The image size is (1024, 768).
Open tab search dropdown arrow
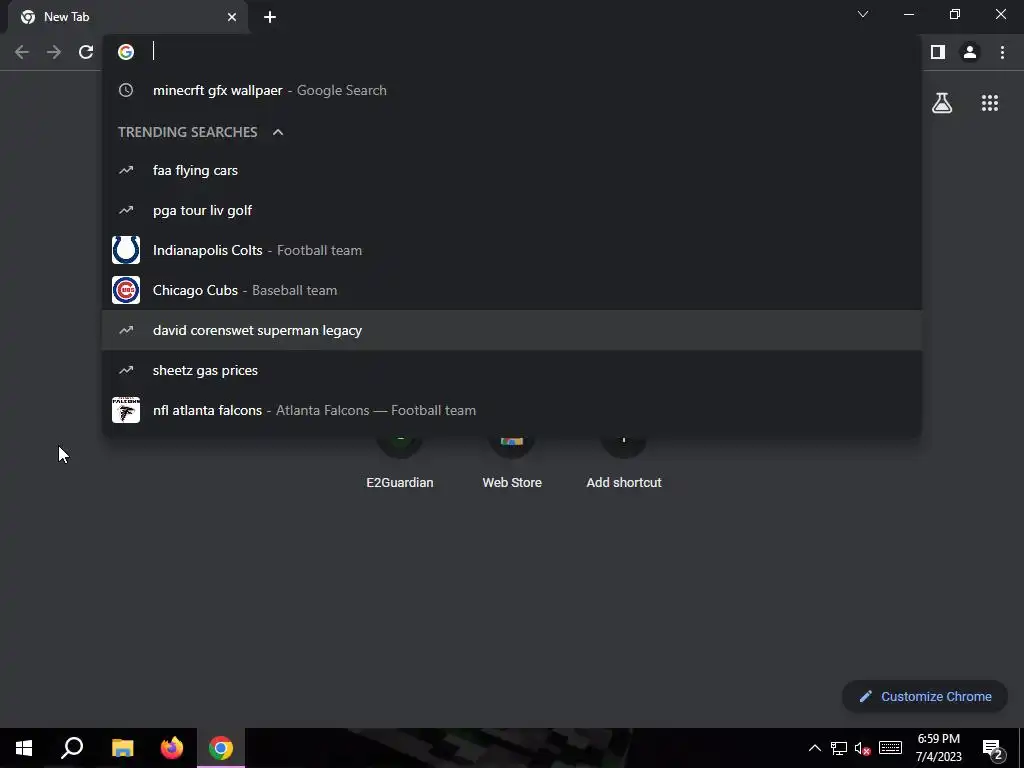(863, 14)
